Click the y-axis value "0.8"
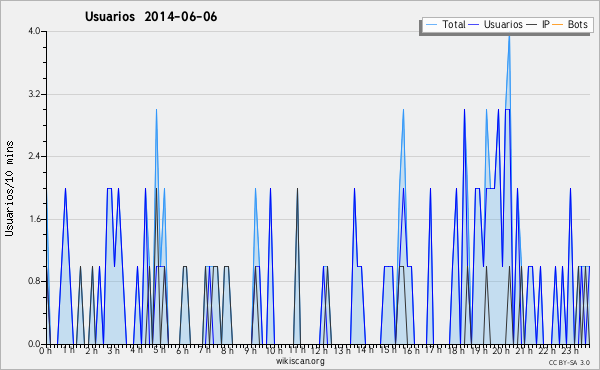 [x=34, y=282]
